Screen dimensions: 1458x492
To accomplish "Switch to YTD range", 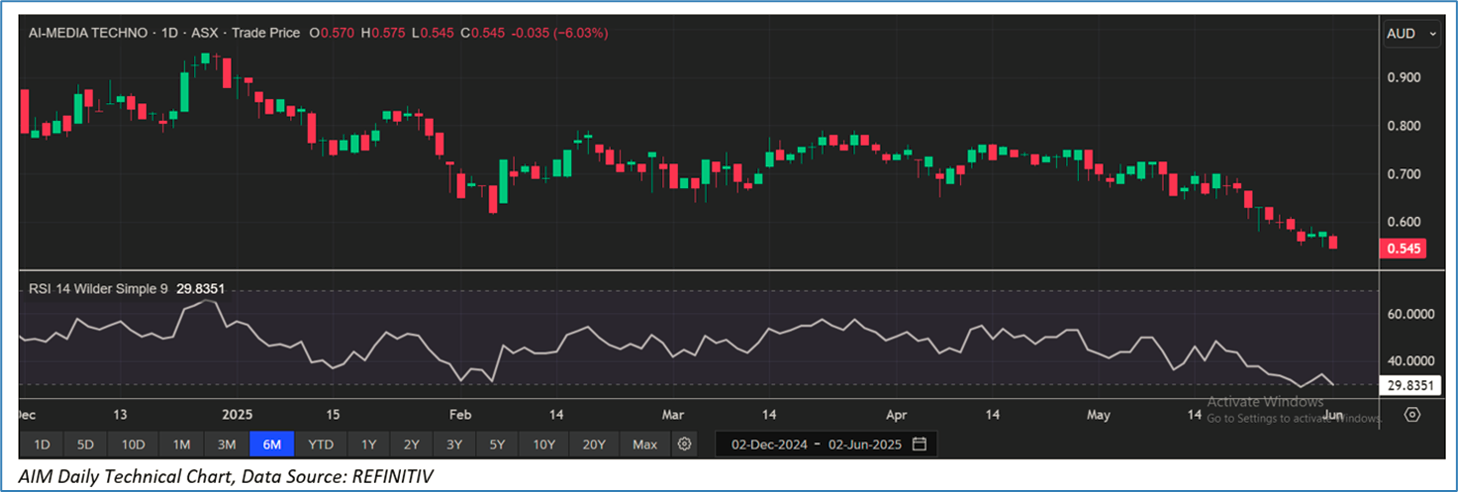I will tap(321, 444).
